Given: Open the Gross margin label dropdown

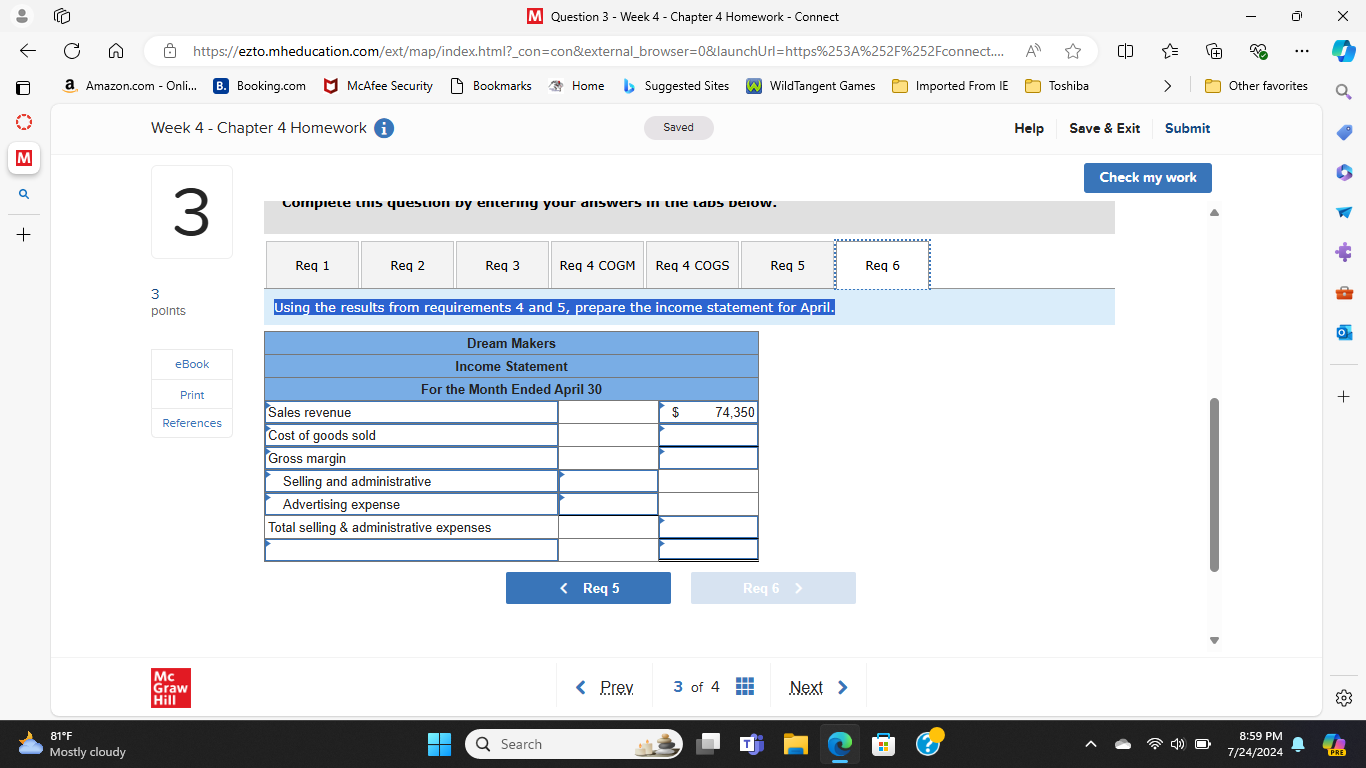Looking at the screenshot, I should (x=411, y=458).
